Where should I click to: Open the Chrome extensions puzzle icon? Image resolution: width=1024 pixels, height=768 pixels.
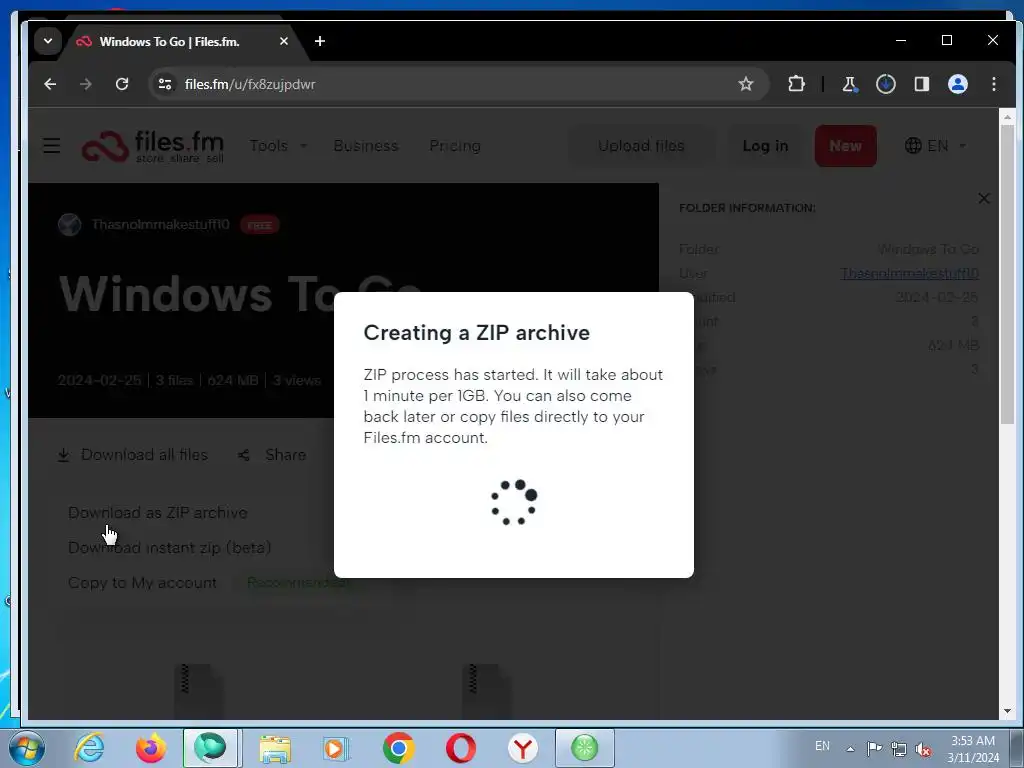click(x=796, y=84)
